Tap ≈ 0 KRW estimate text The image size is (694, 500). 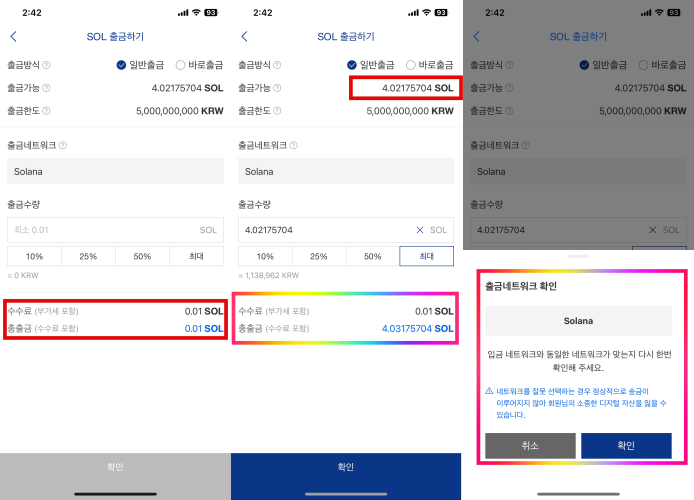(x=23, y=275)
